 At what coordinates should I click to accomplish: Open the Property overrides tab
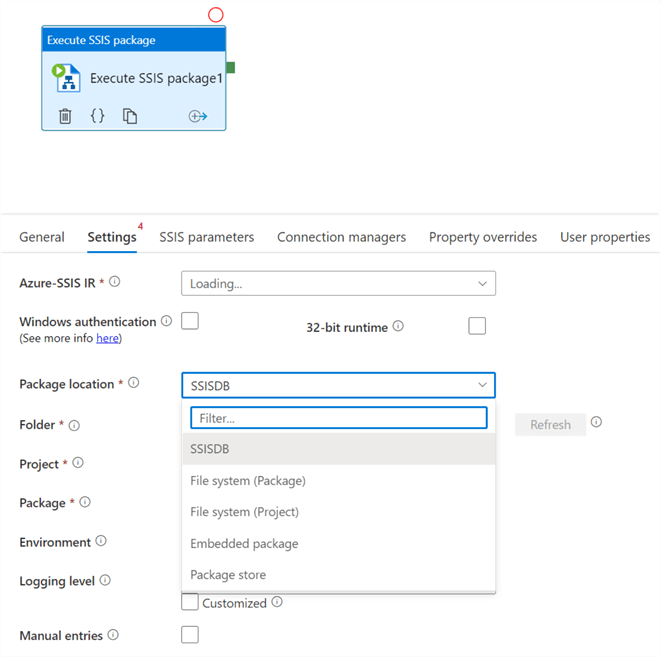click(483, 237)
